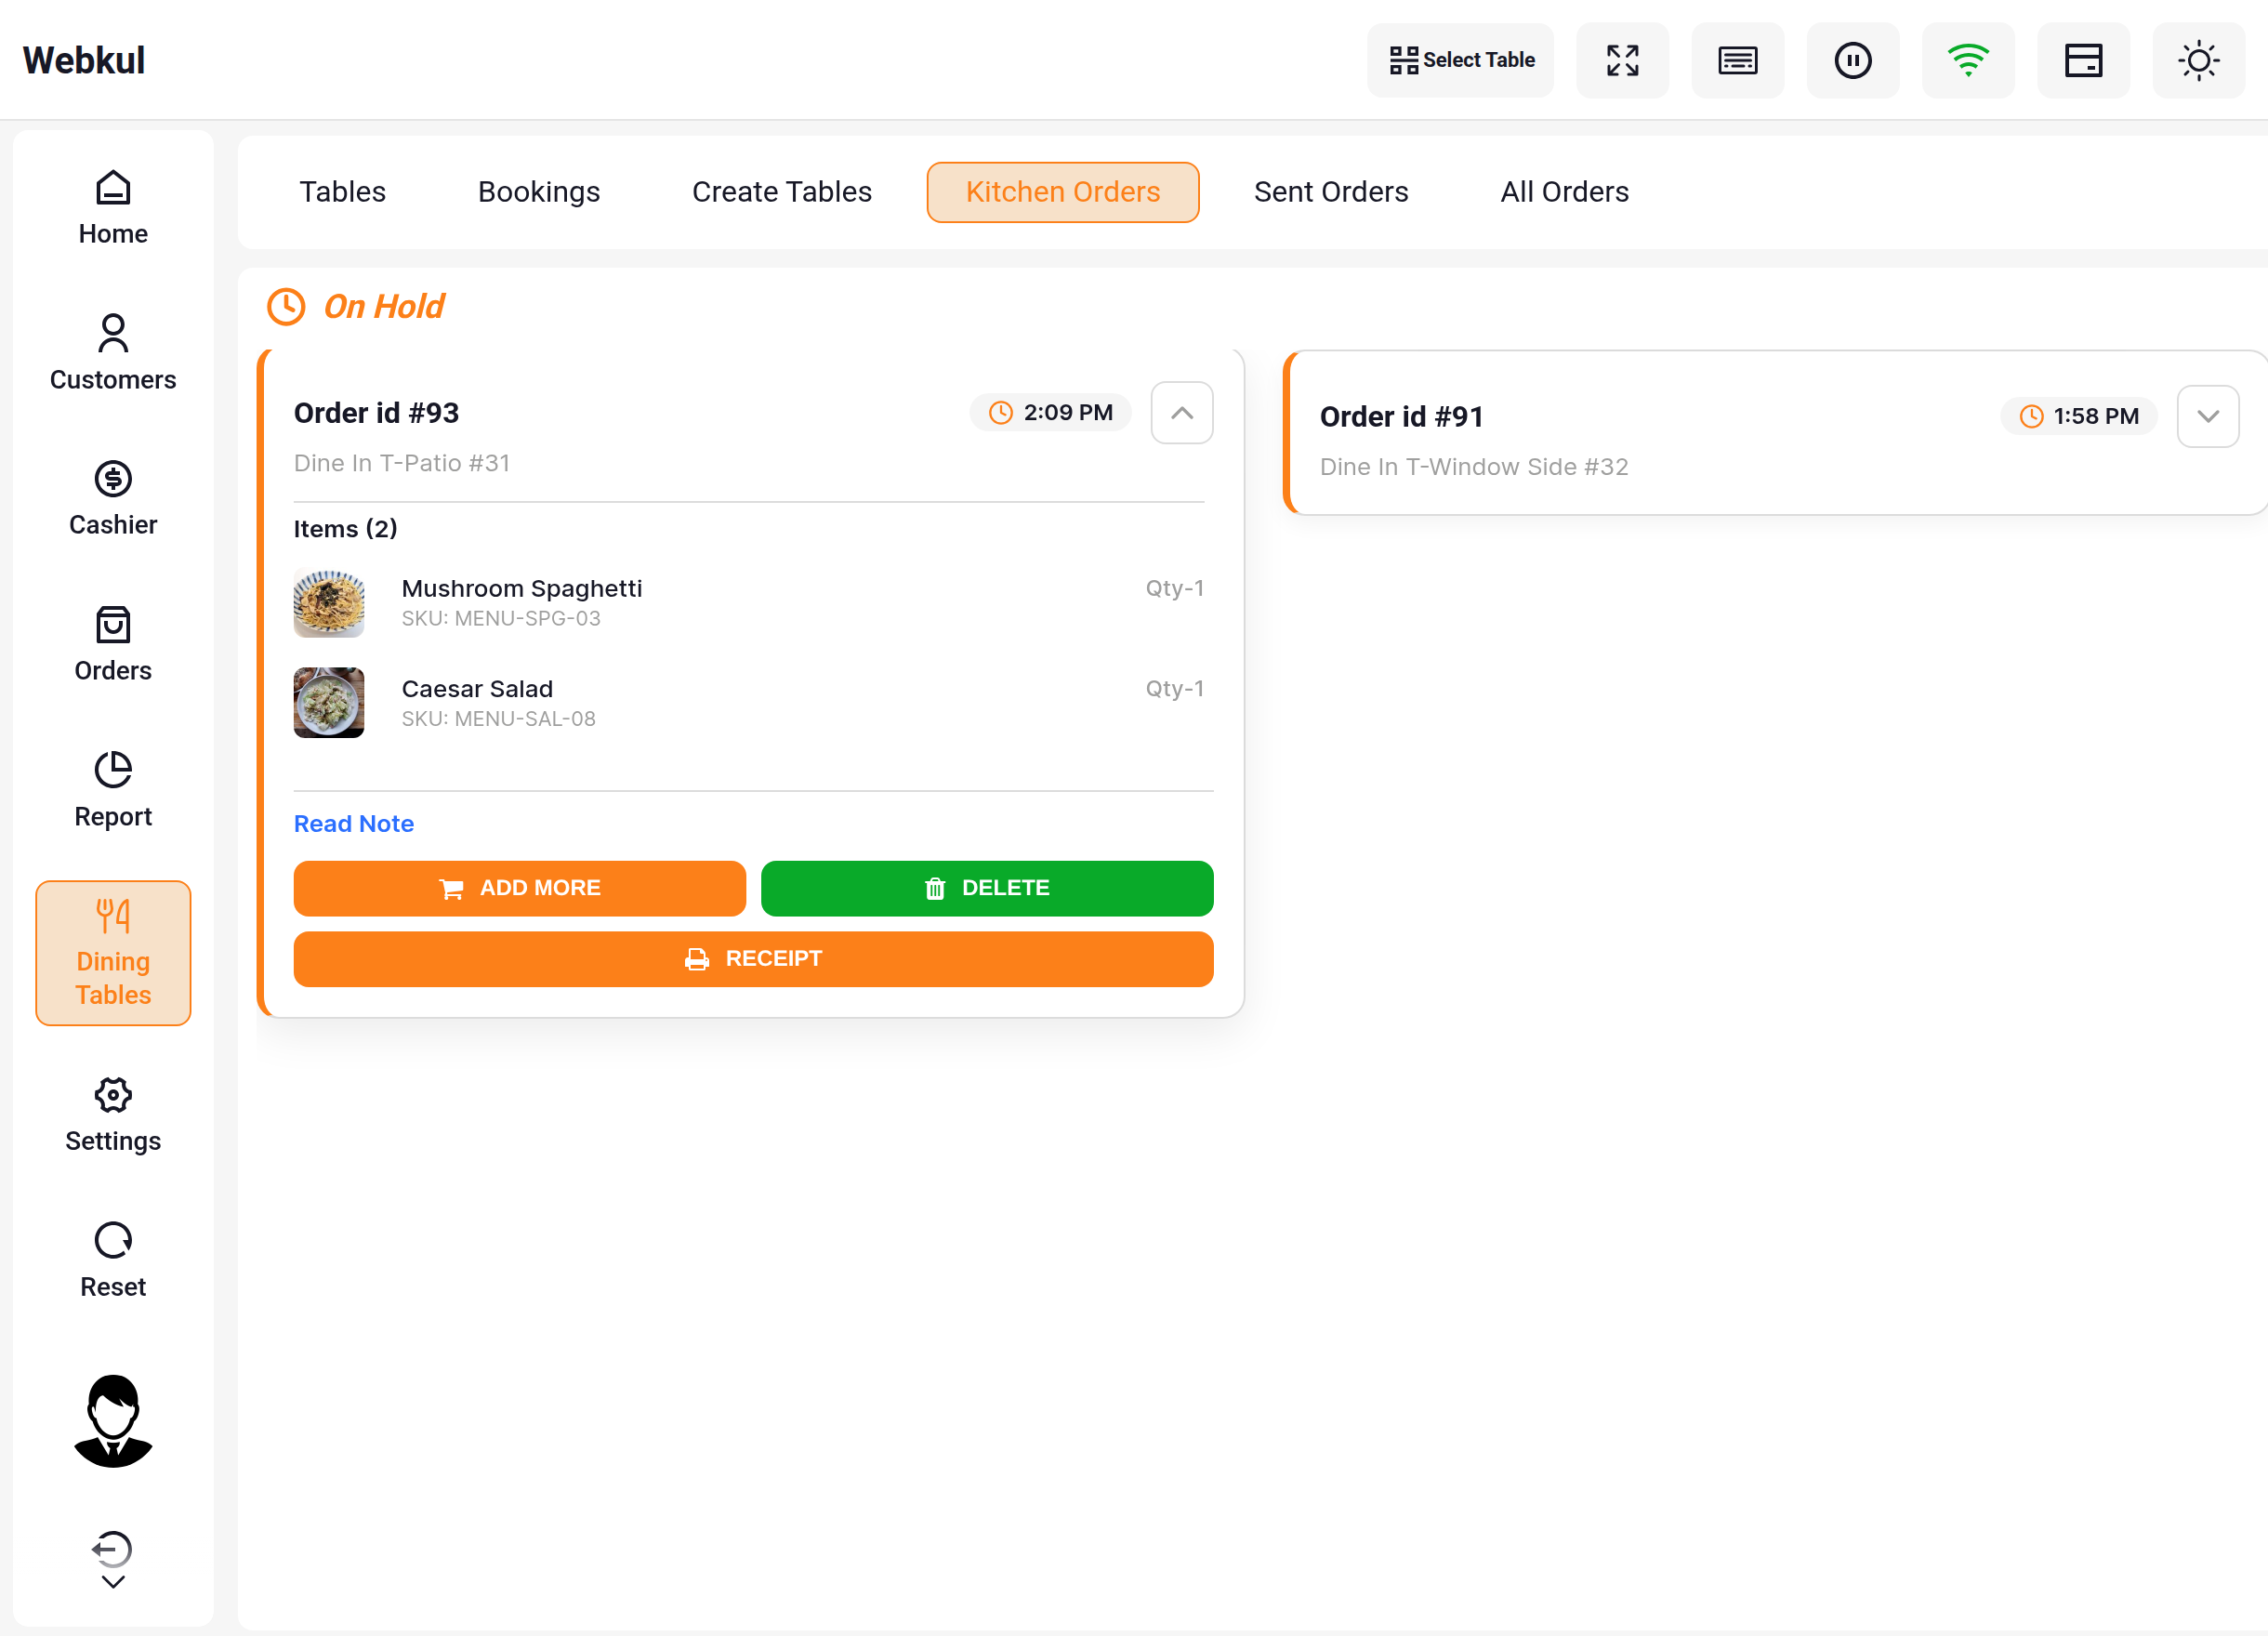Click 'Dine In T-Patio #31' text
The height and width of the screenshot is (1636, 2268).
click(402, 463)
